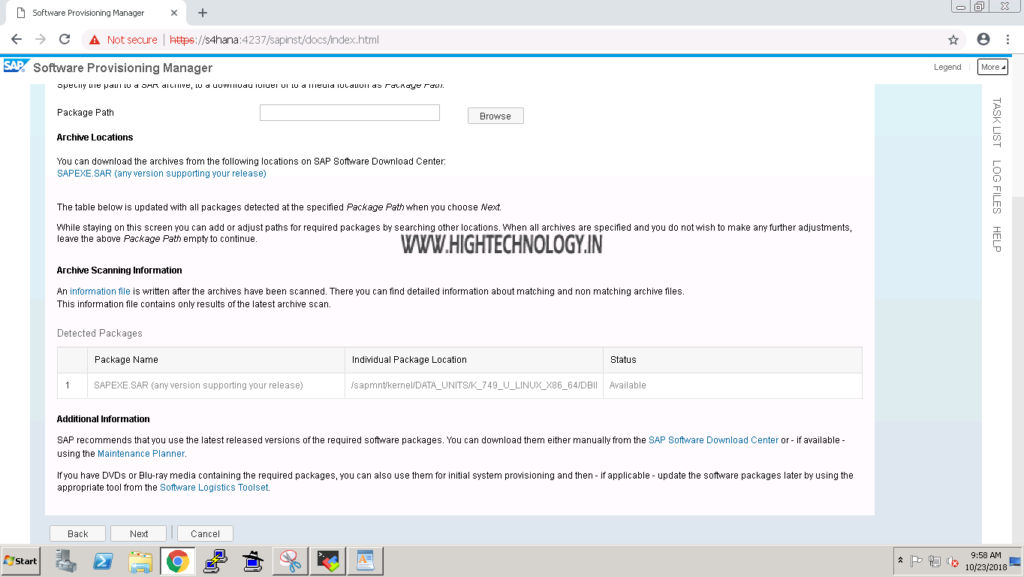Click the Chrome taskbar icon
1024x577 pixels.
[178, 561]
